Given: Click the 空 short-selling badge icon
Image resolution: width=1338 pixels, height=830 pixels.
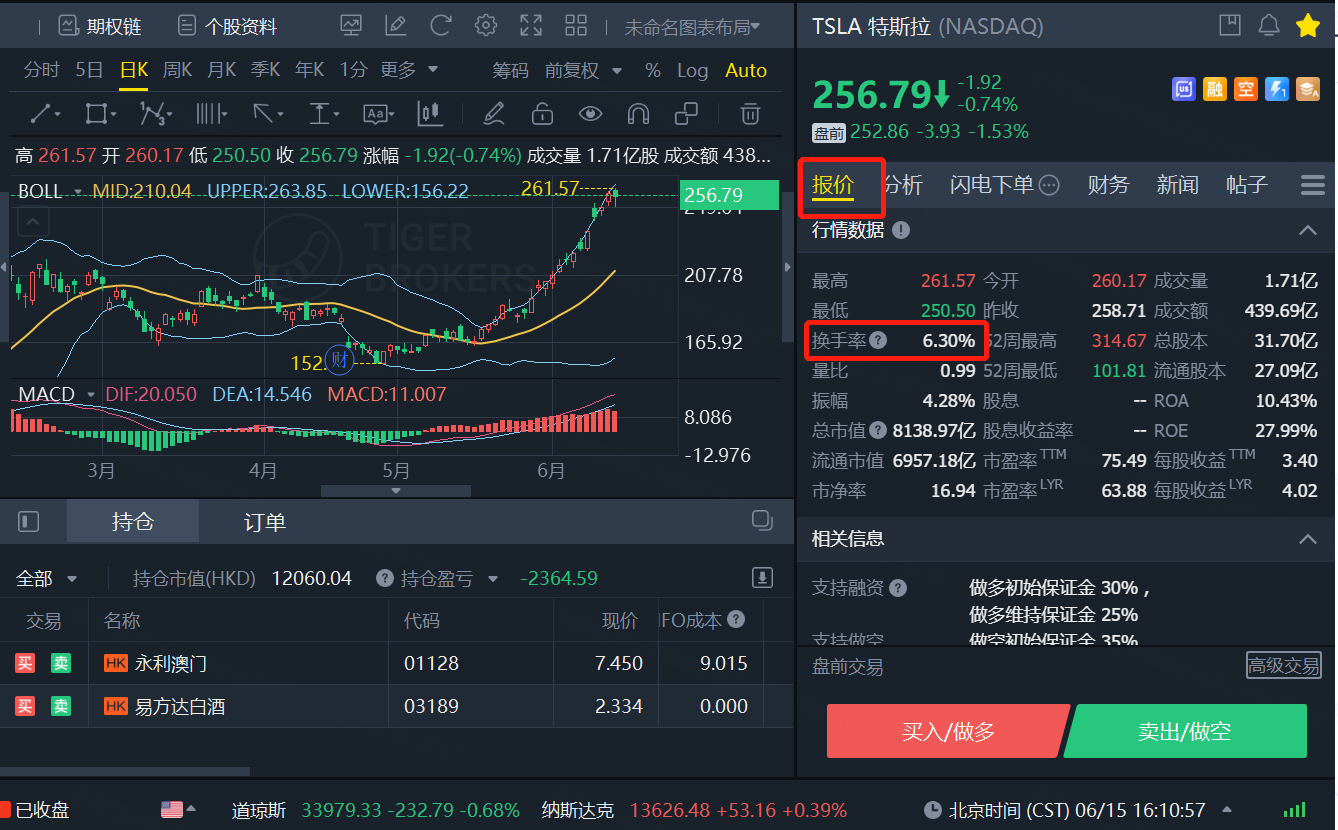Looking at the screenshot, I should [x=1246, y=90].
